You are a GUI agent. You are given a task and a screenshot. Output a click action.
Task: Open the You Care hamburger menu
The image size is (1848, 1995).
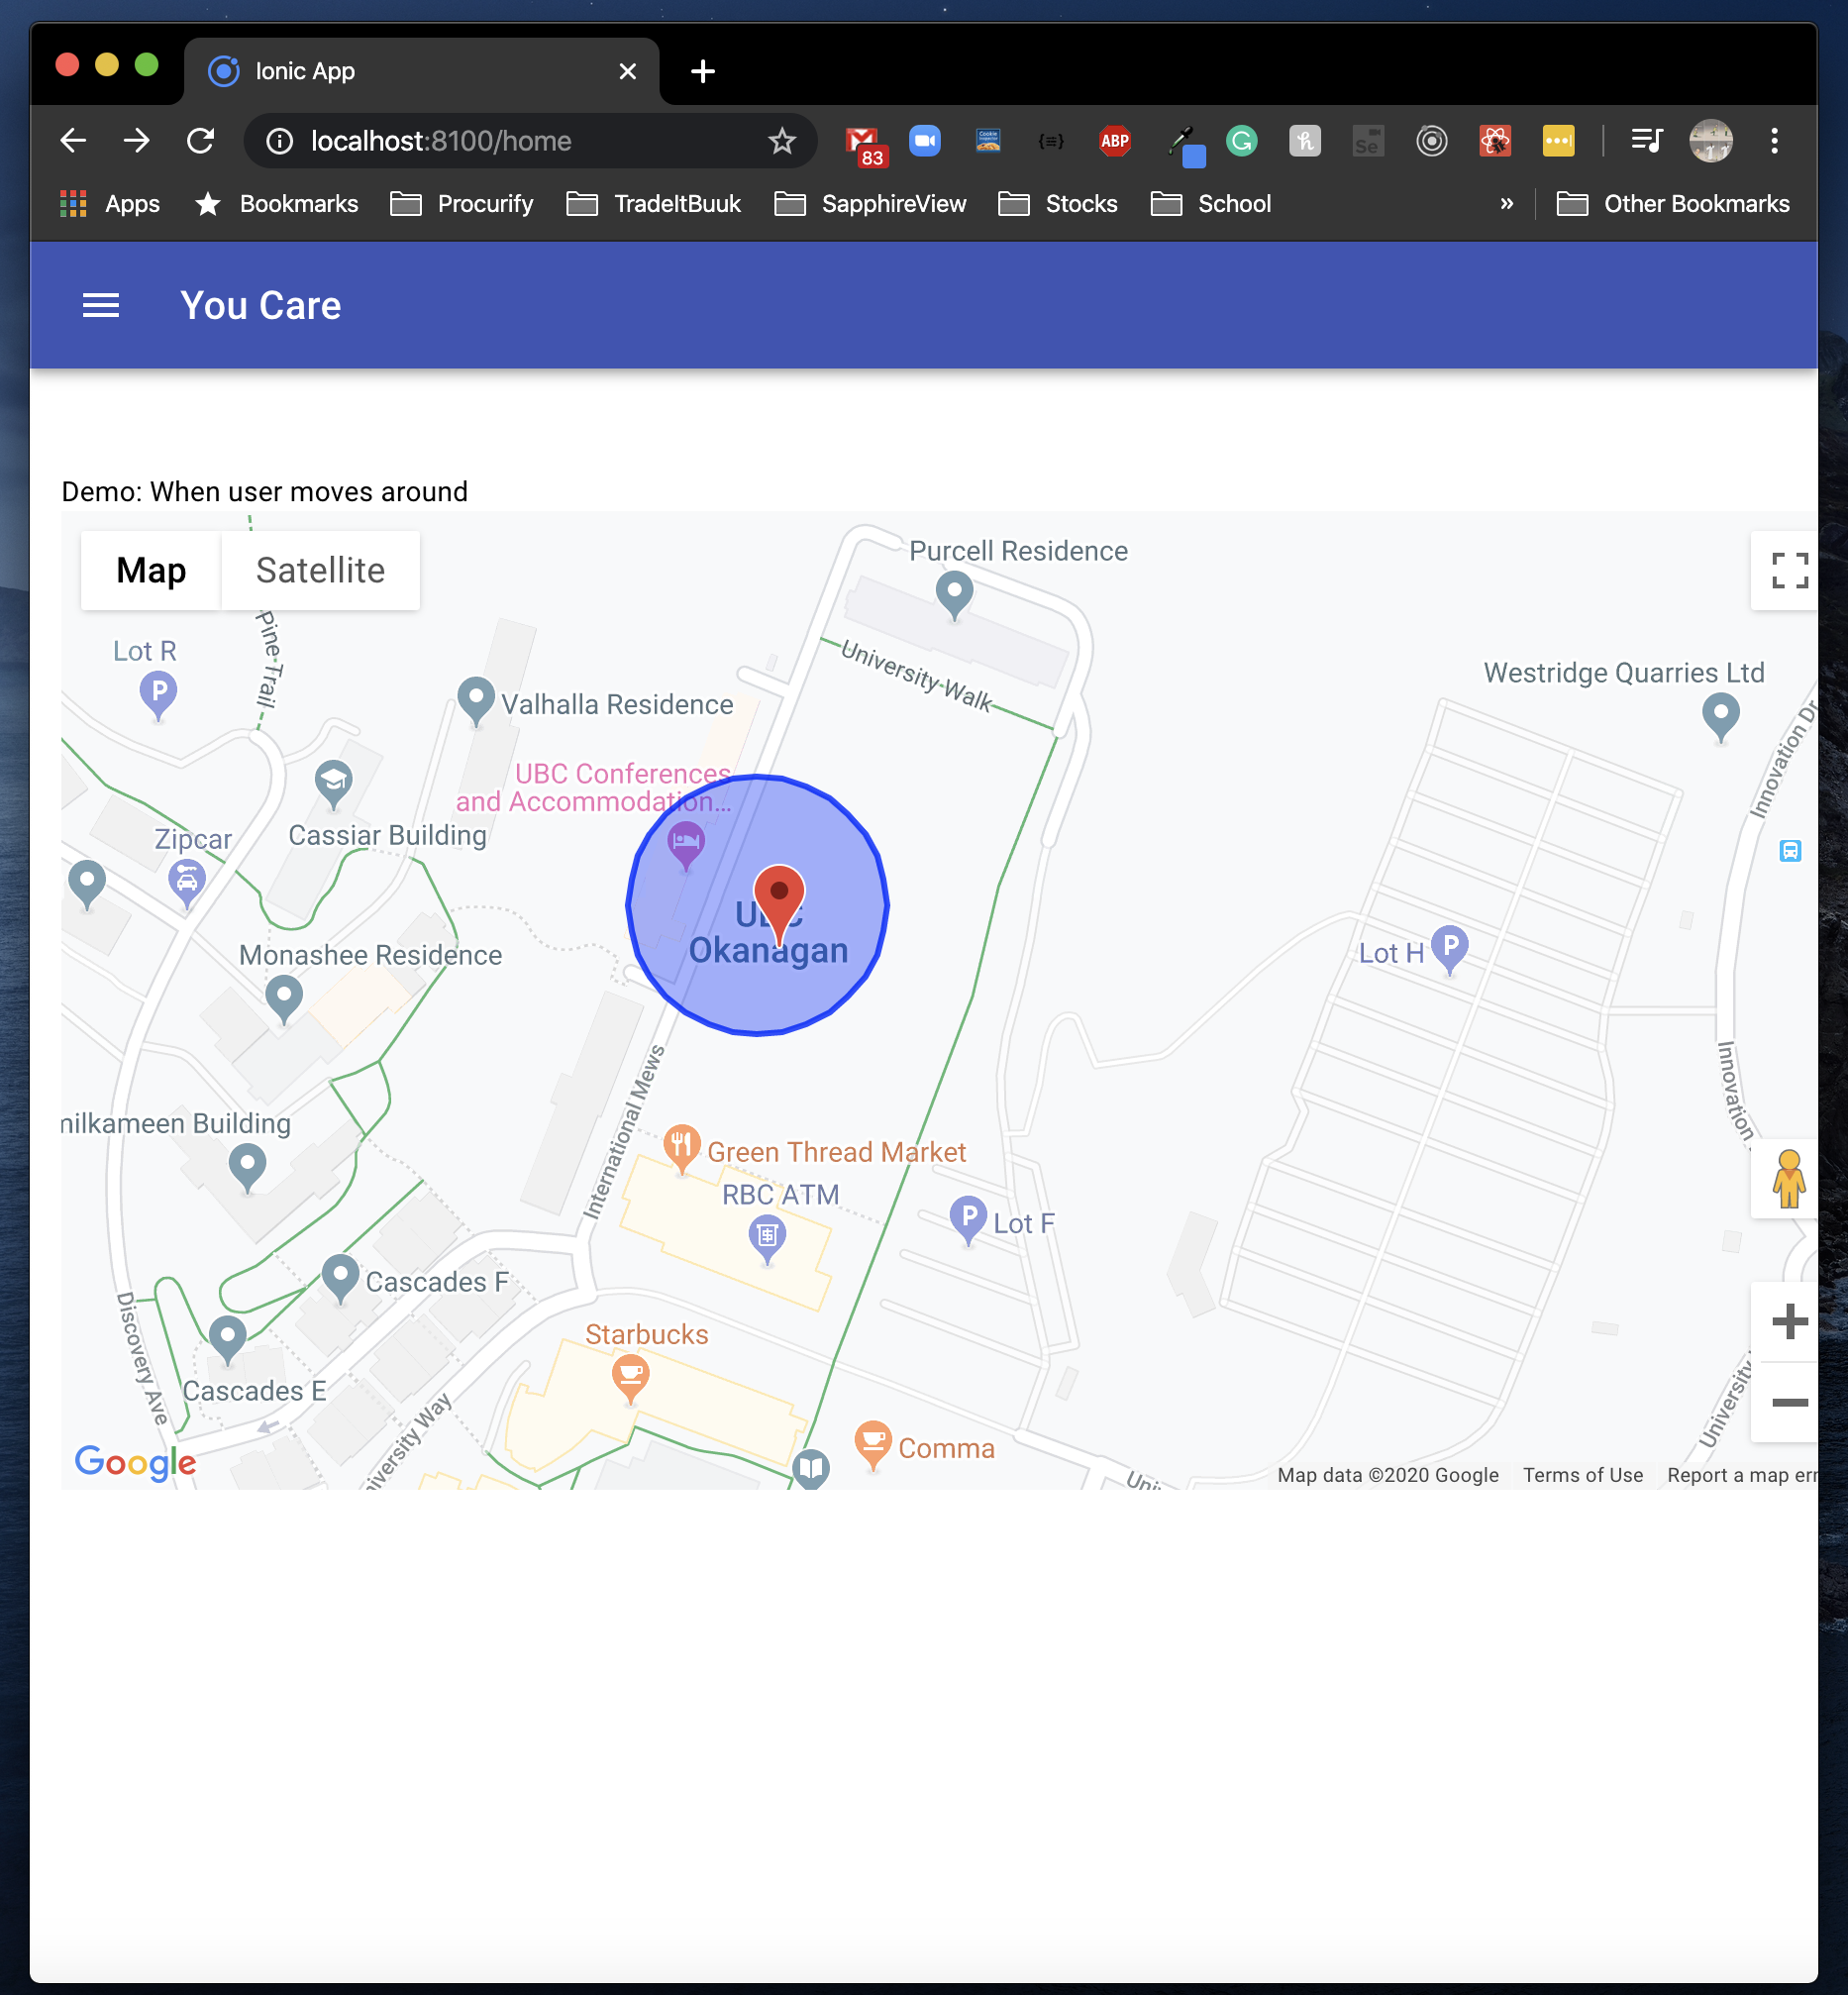coord(100,306)
